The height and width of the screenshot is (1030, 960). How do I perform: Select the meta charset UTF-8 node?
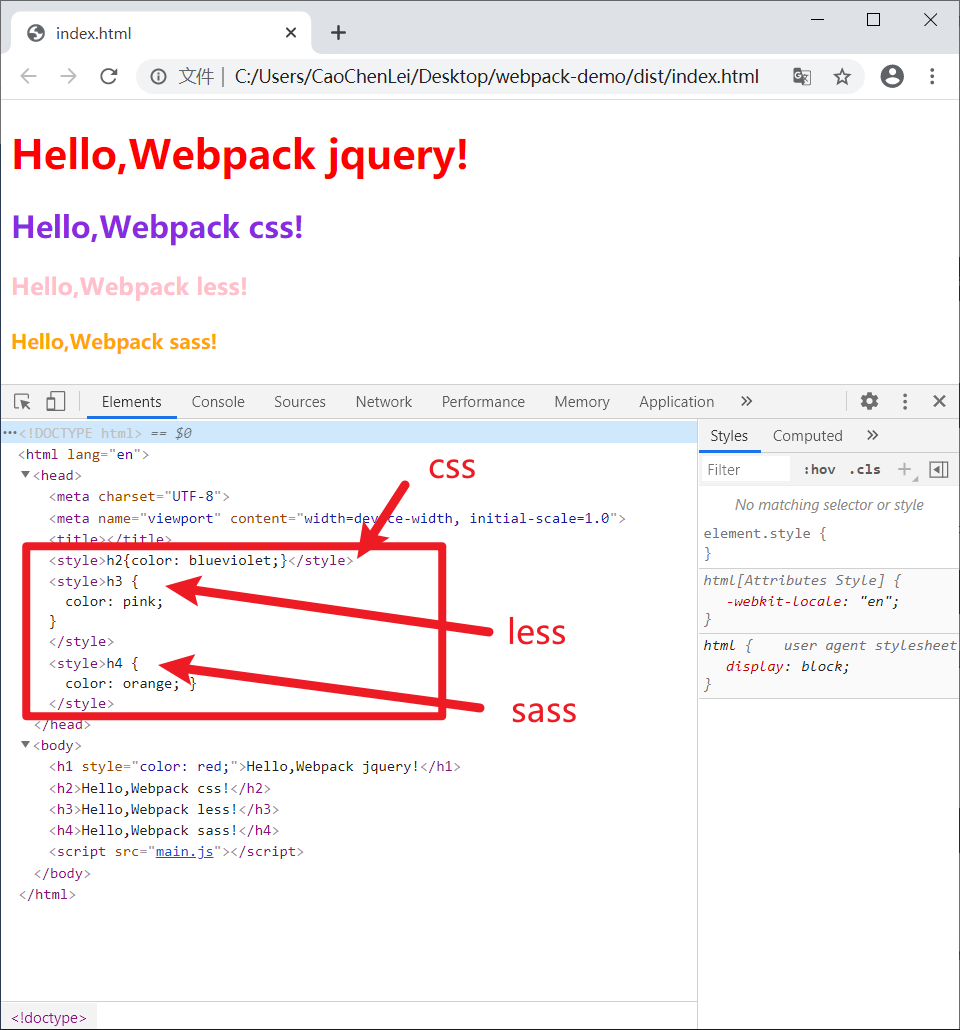[139, 497]
